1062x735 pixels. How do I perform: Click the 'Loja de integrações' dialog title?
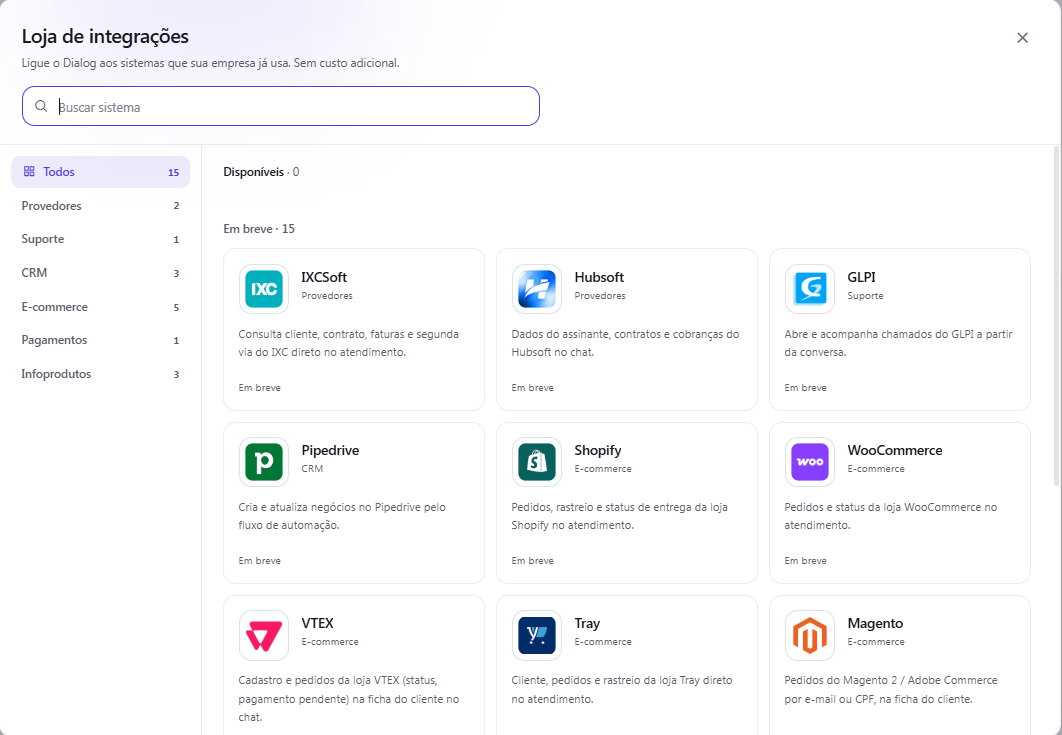pyautogui.click(x=105, y=36)
